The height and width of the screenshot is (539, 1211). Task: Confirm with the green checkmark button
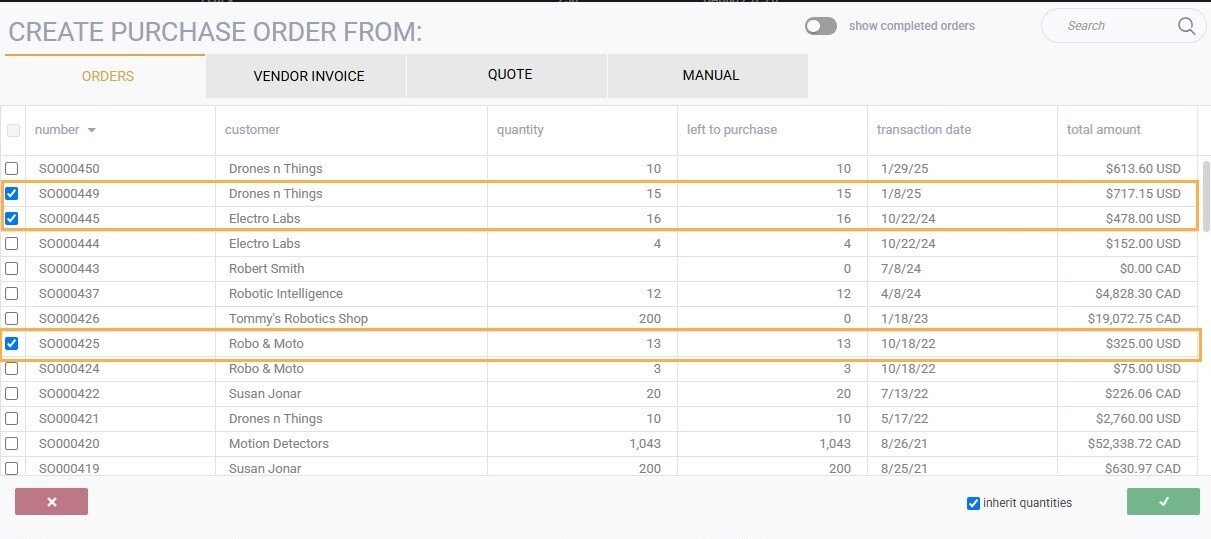coord(1163,502)
